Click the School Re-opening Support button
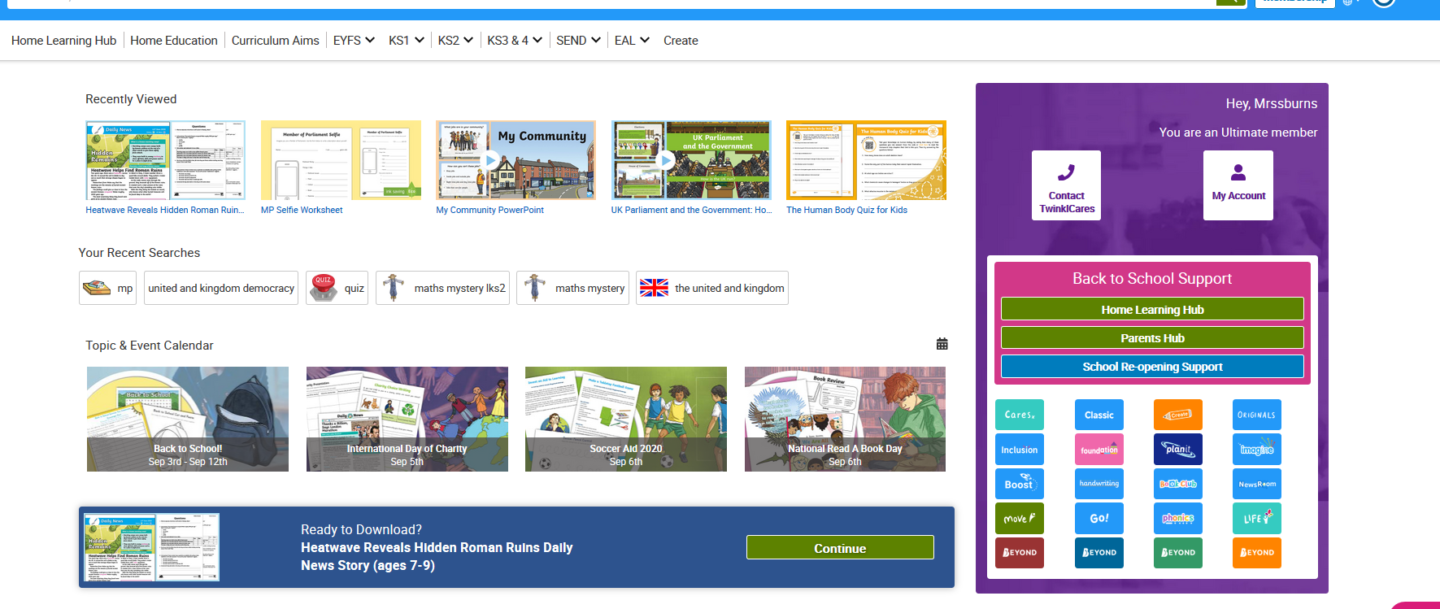1440x609 pixels. pyautogui.click(x=1152, y=366)
